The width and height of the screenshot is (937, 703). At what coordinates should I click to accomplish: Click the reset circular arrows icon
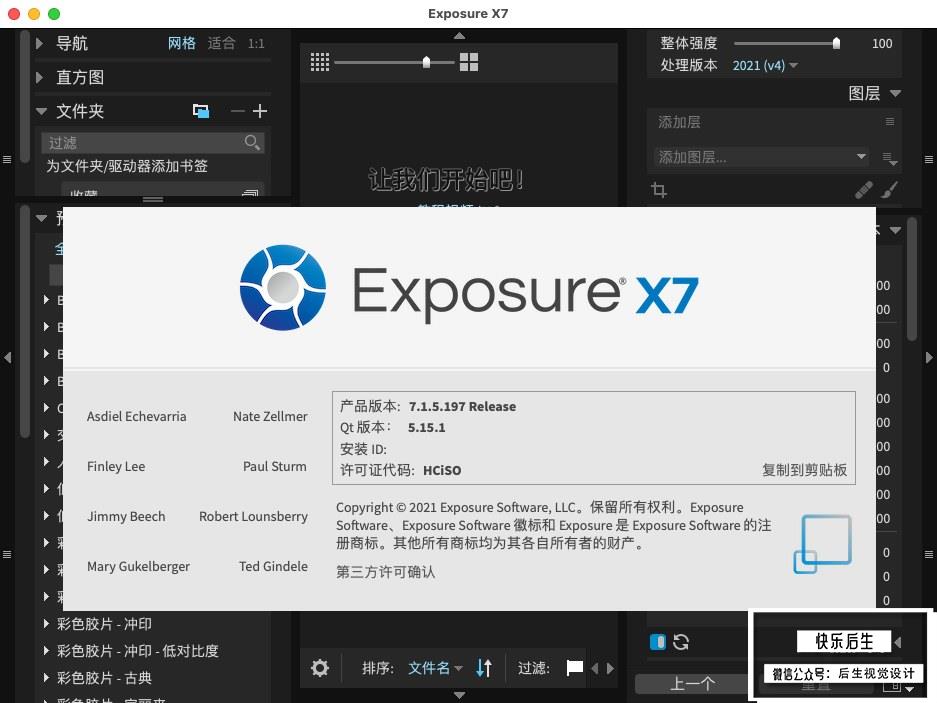click(x=681, y=642)
